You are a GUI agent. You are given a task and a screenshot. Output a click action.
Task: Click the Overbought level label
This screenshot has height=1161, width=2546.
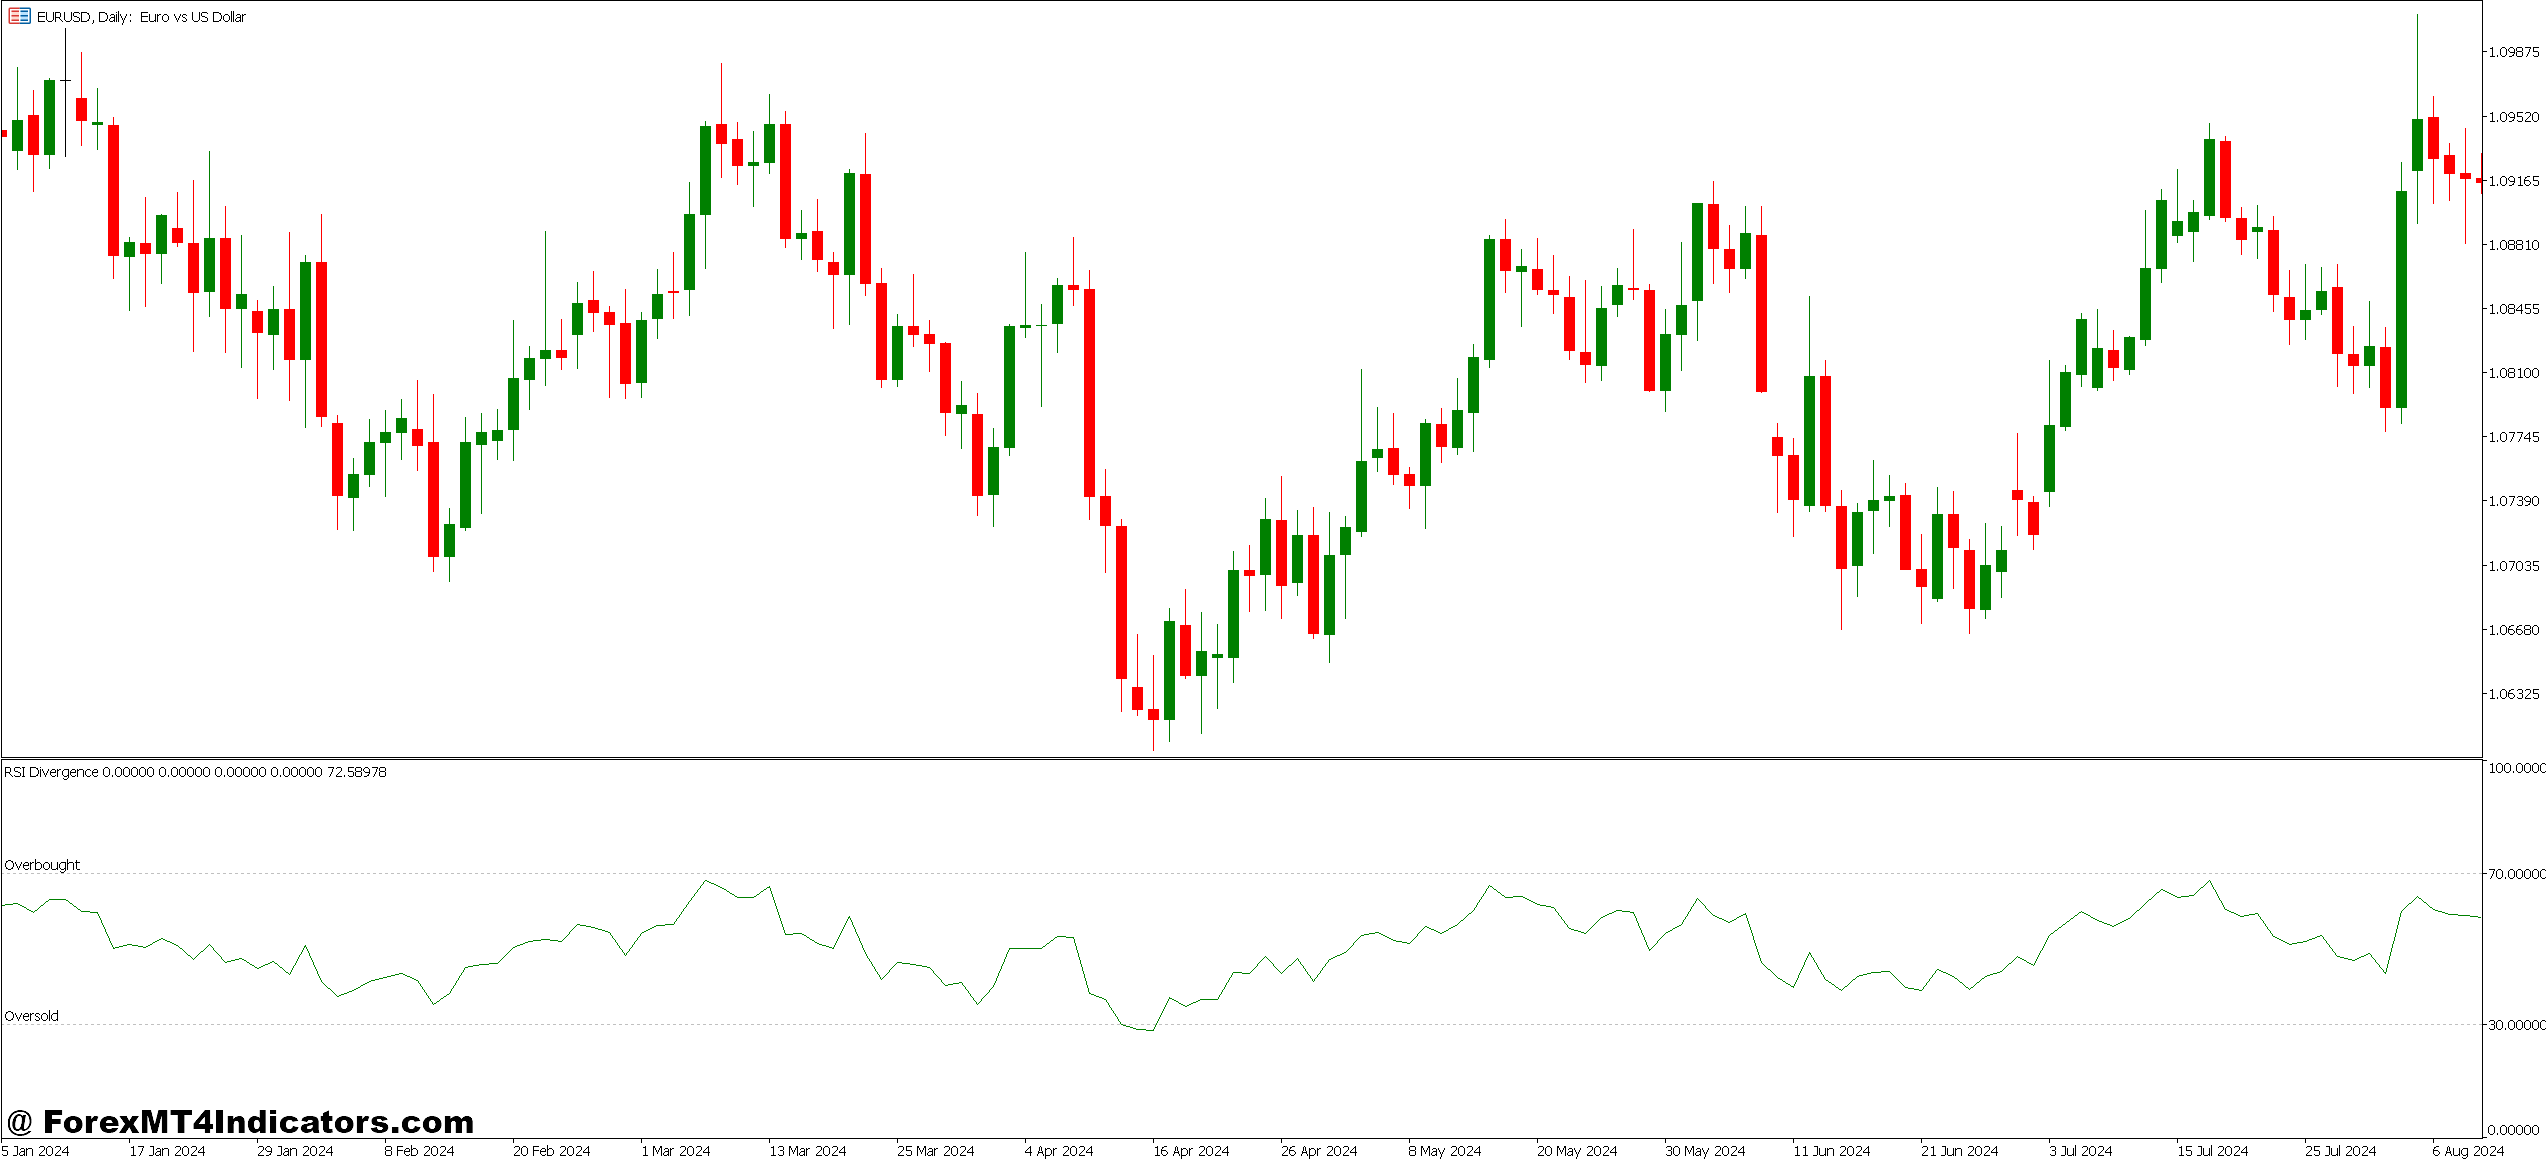tap(40, 866)
